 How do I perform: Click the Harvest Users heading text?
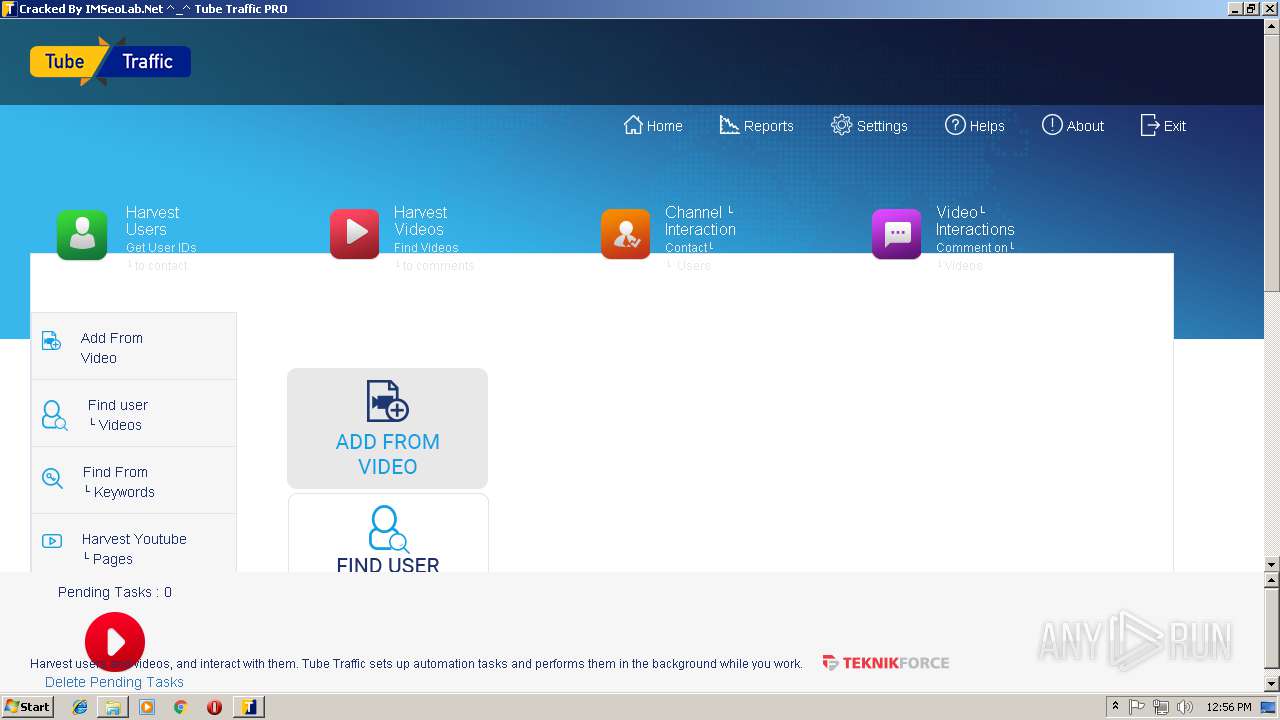click(152, 221)
